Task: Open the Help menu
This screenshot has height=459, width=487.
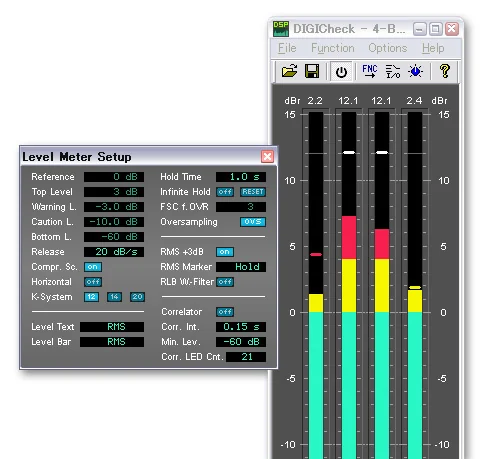Action: [x=433, y=48]
